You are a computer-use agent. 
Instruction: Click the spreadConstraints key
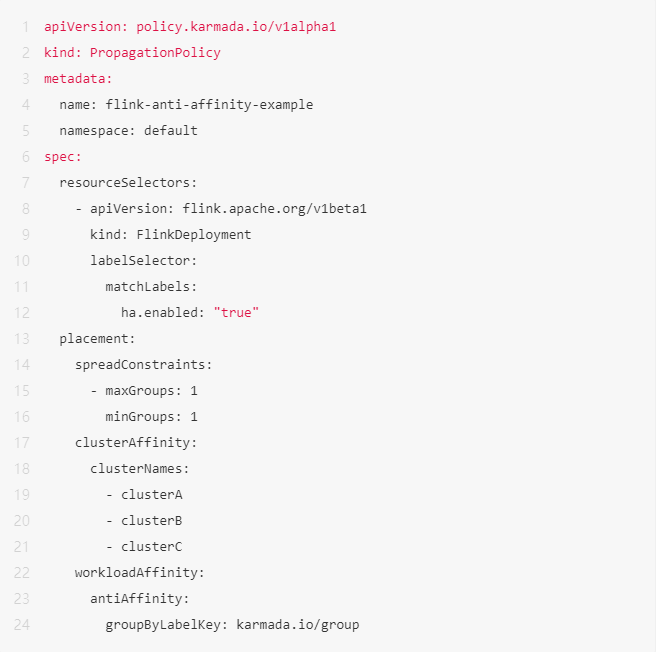[x=143, y=364]
